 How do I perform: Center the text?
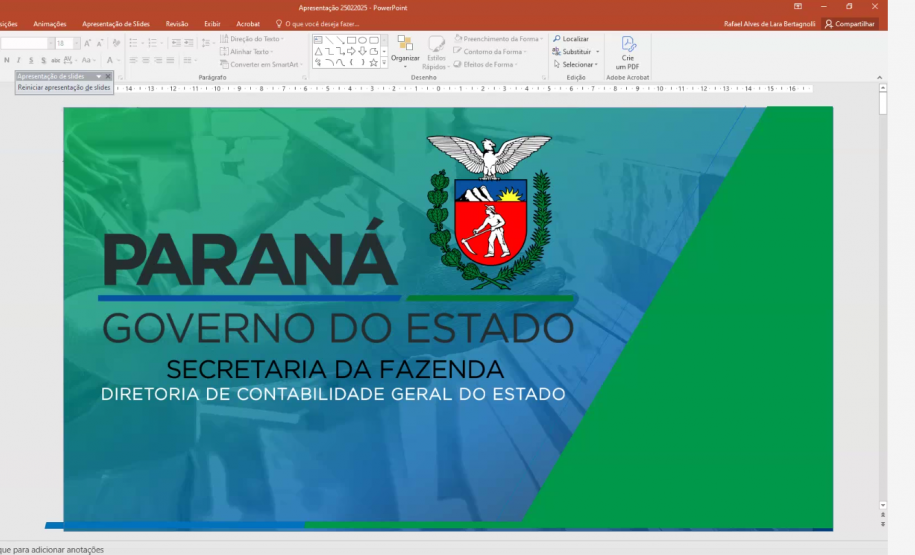tap(145, 60)
